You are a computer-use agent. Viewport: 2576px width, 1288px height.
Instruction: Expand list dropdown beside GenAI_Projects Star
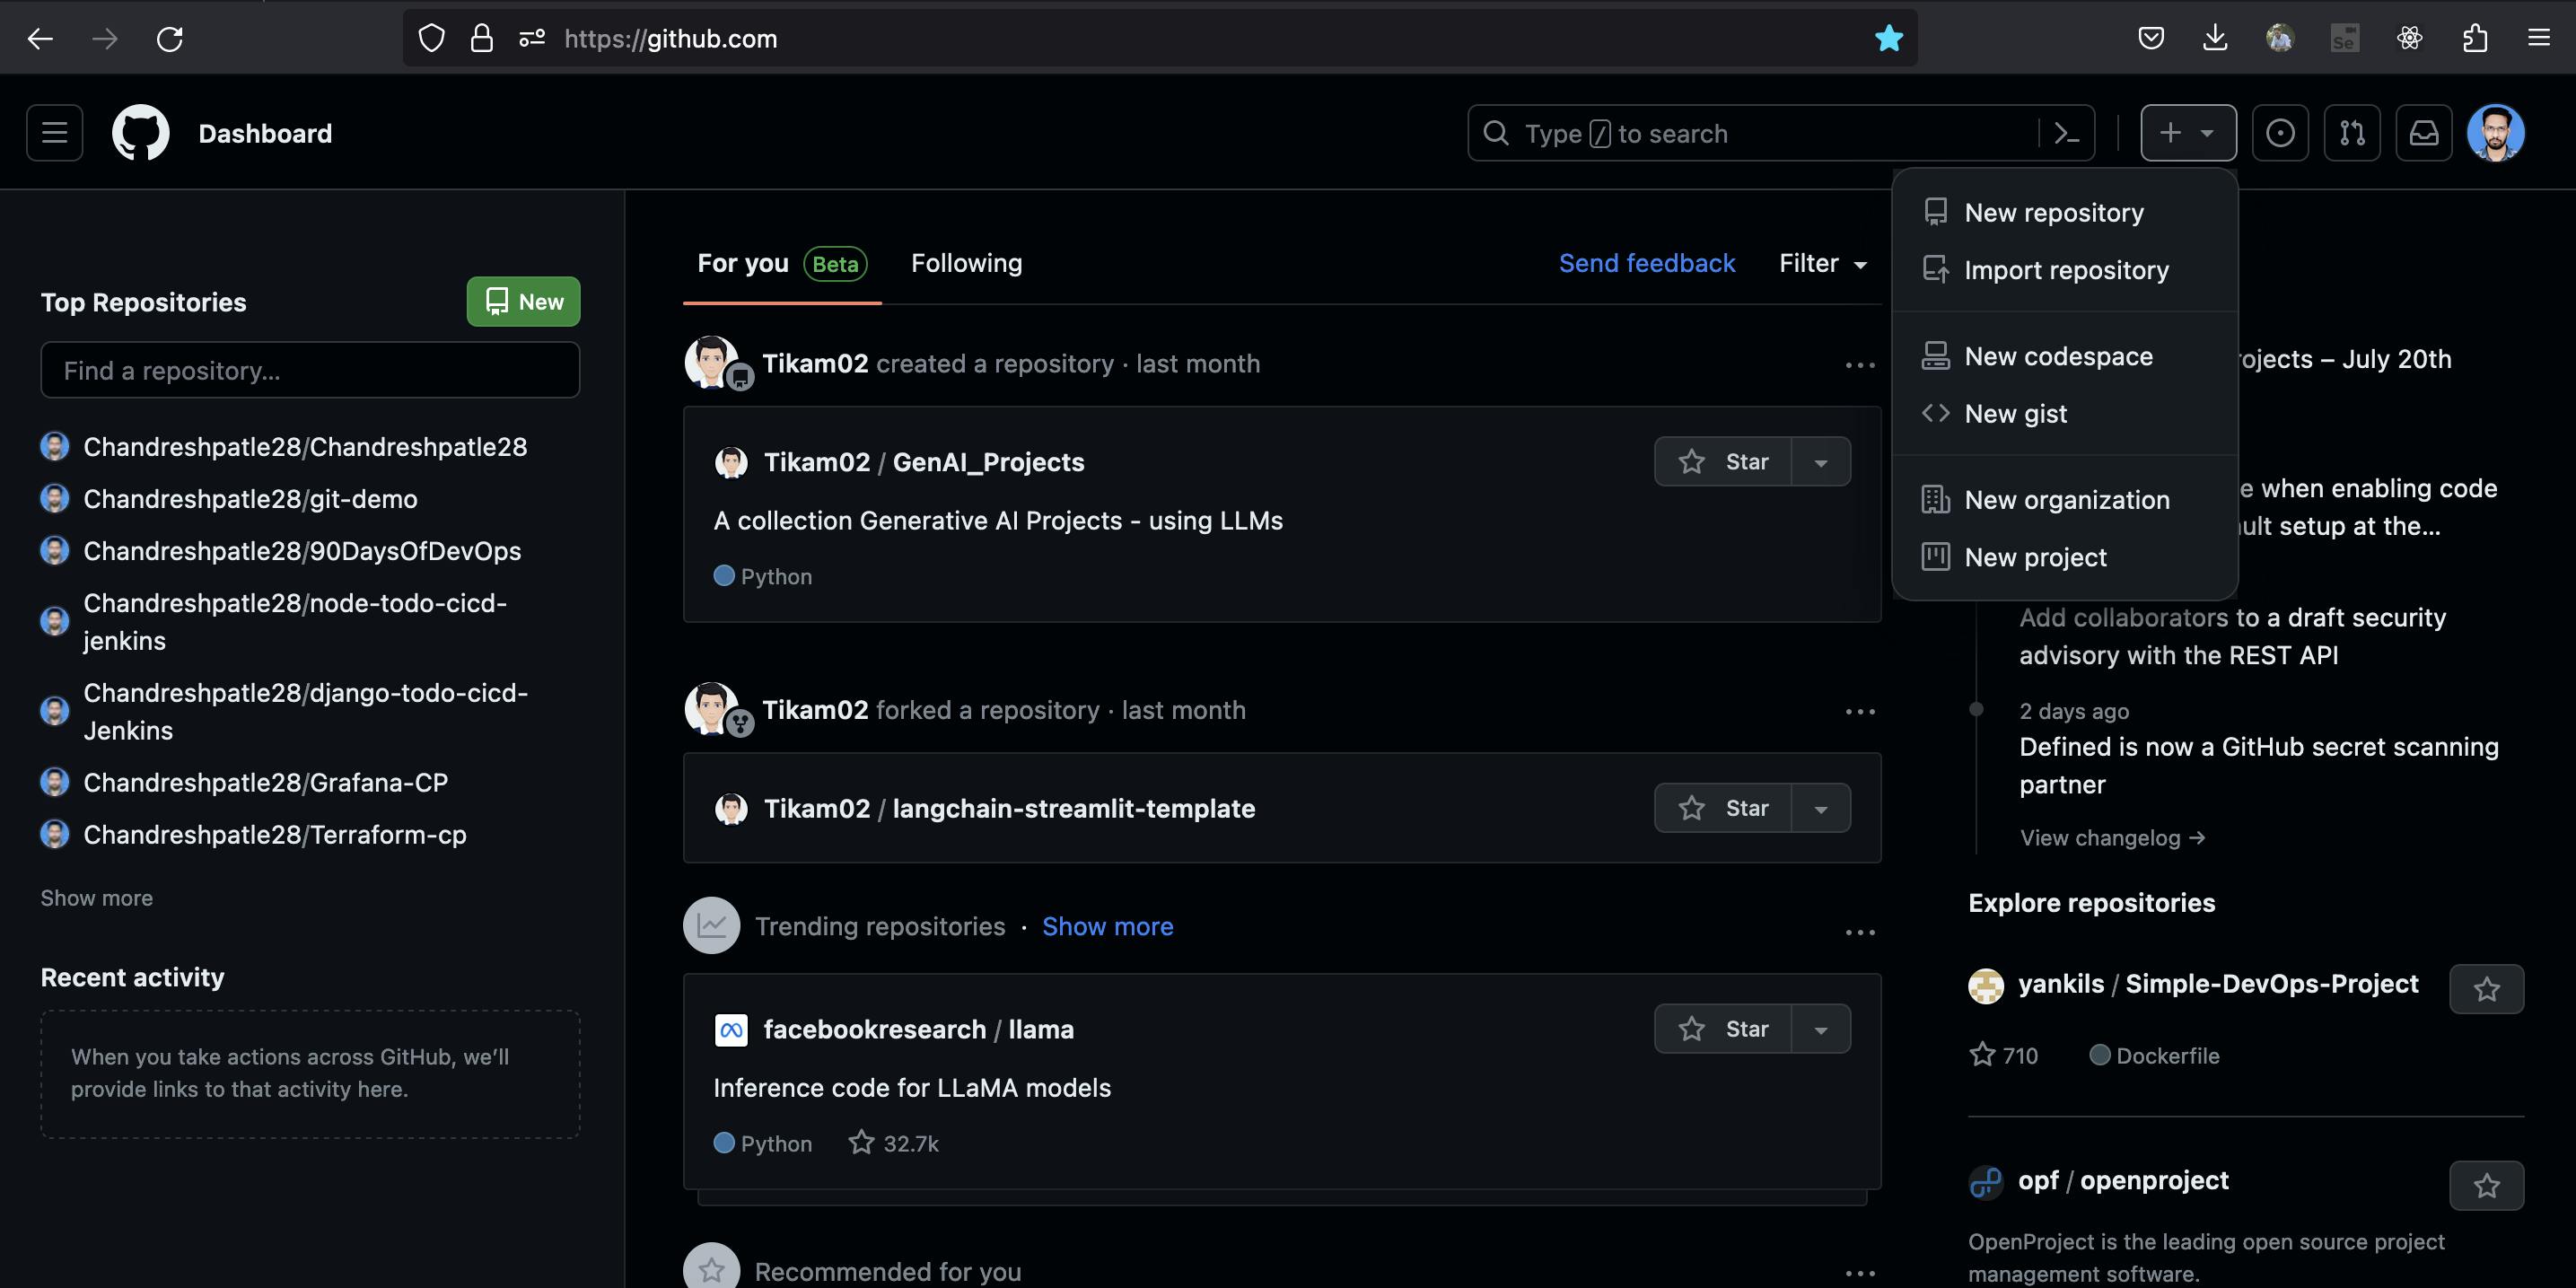click(1821, 461)
